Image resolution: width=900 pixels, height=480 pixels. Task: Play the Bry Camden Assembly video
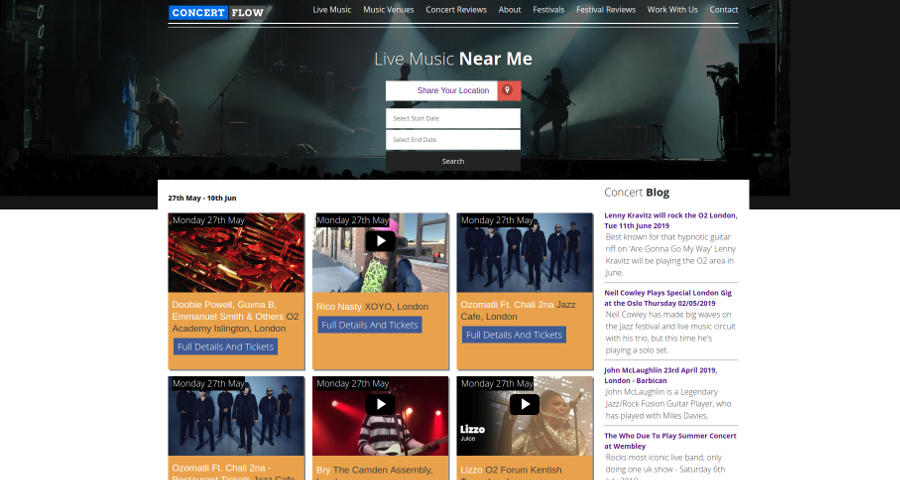[380, 404]
